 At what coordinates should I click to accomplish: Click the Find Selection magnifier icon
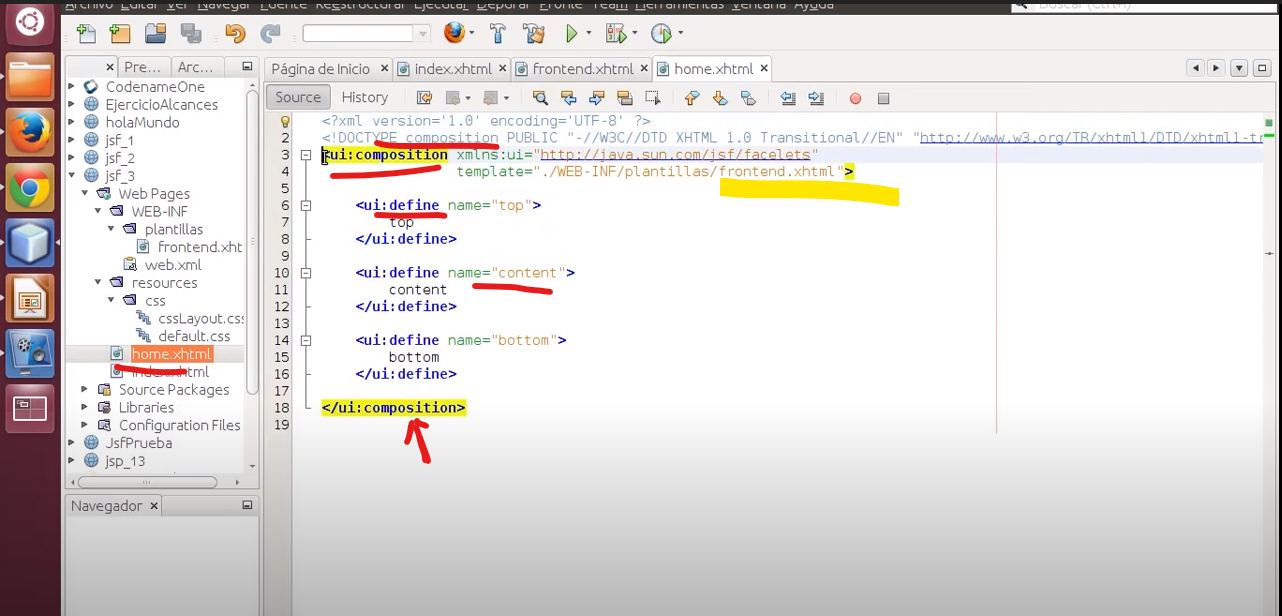tap(540, 98)
